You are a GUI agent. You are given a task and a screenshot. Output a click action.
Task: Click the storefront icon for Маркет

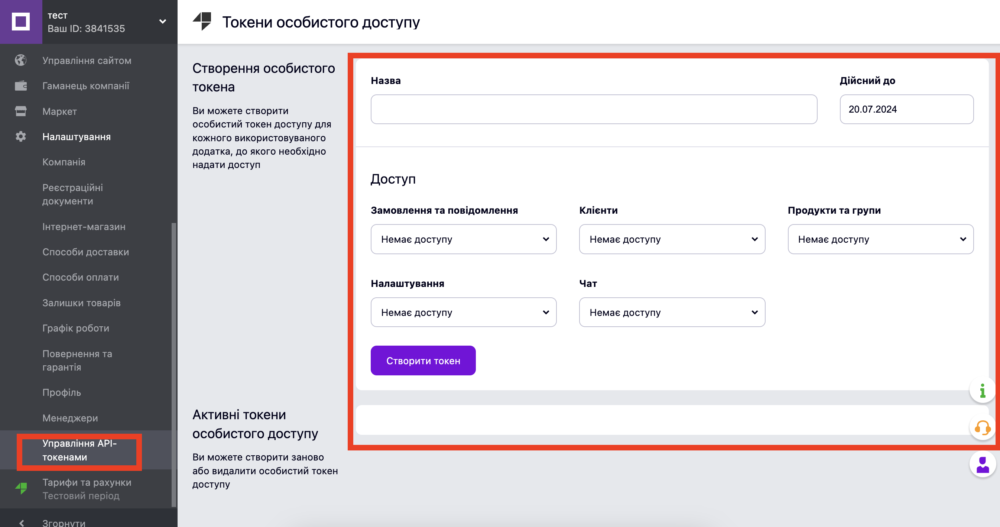click(x=21, y=111)
